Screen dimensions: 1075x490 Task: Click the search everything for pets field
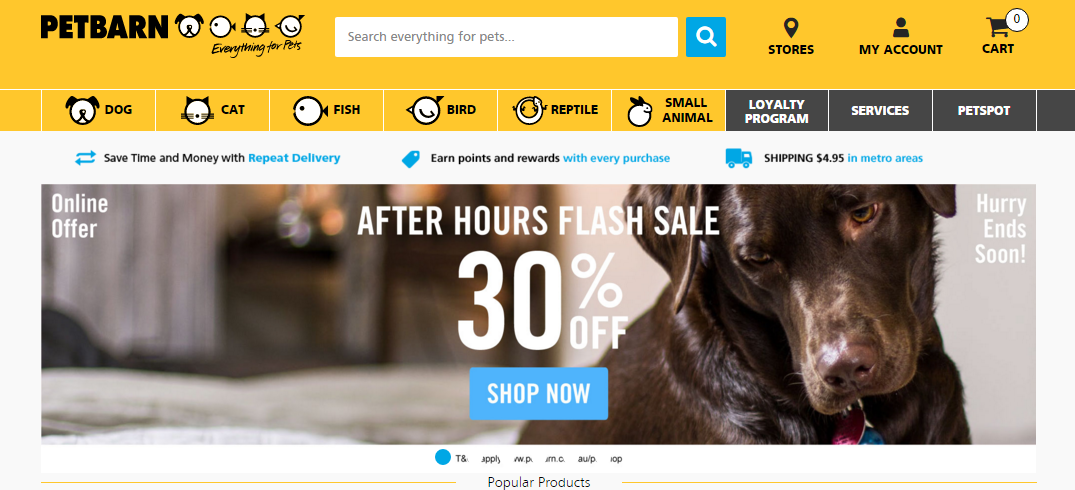(x=506, y=37)
